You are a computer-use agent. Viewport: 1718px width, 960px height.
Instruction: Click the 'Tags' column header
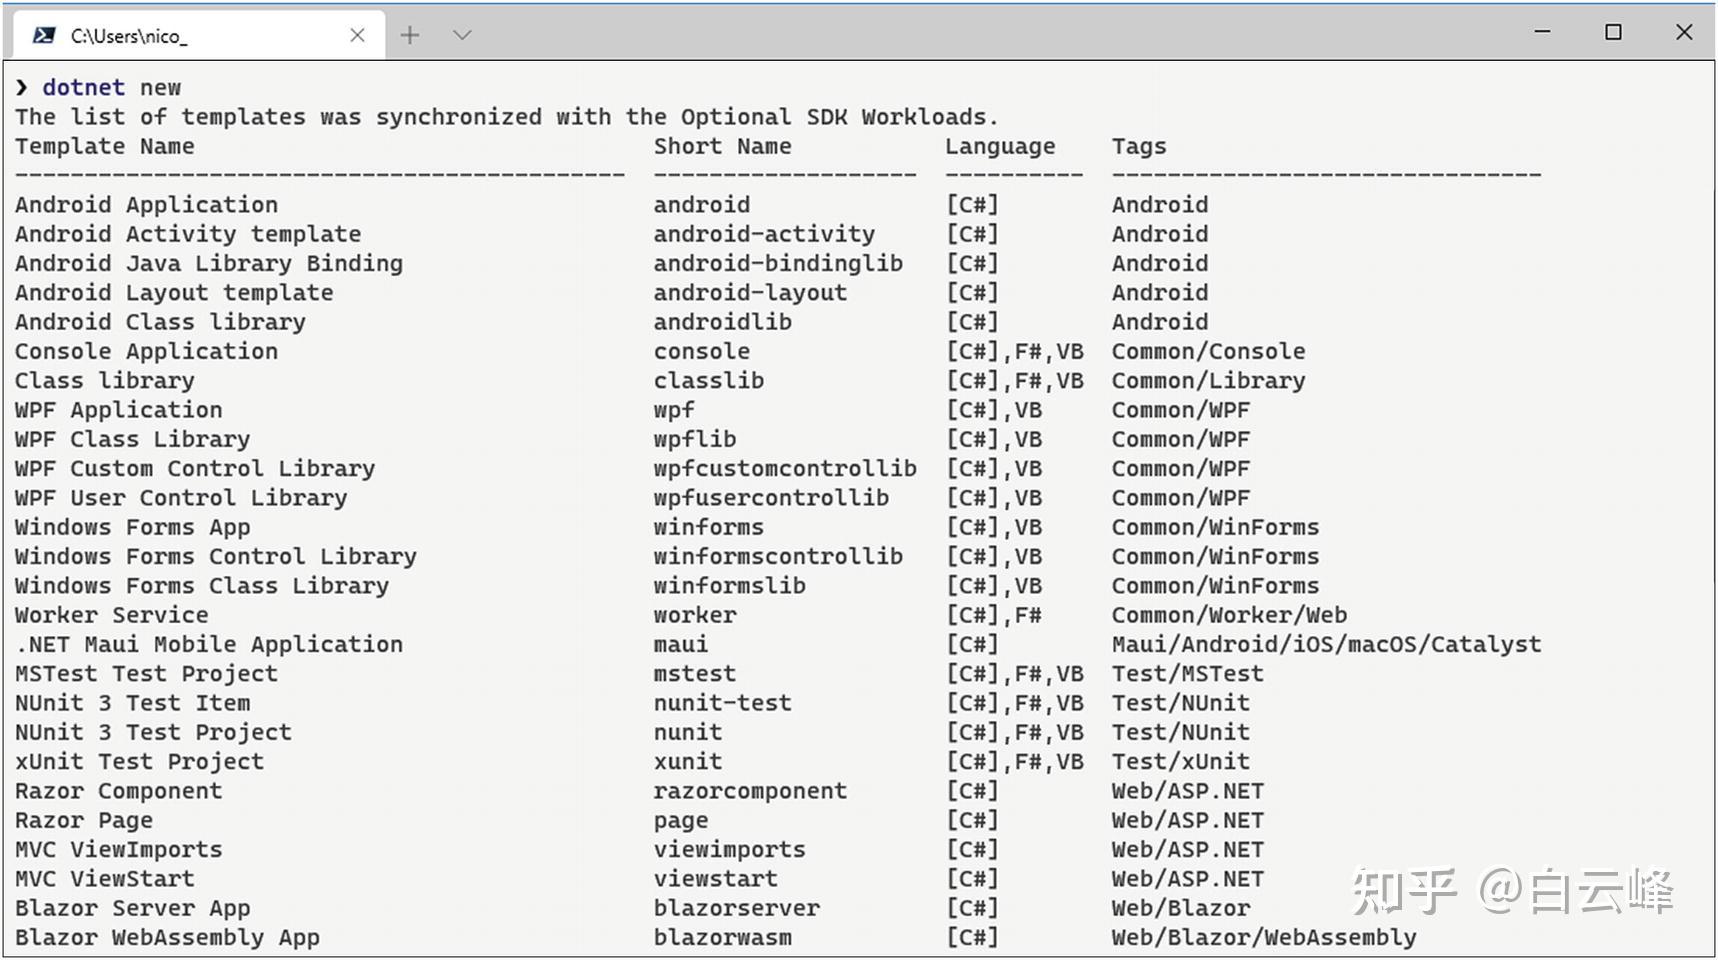coord(1139,146)
